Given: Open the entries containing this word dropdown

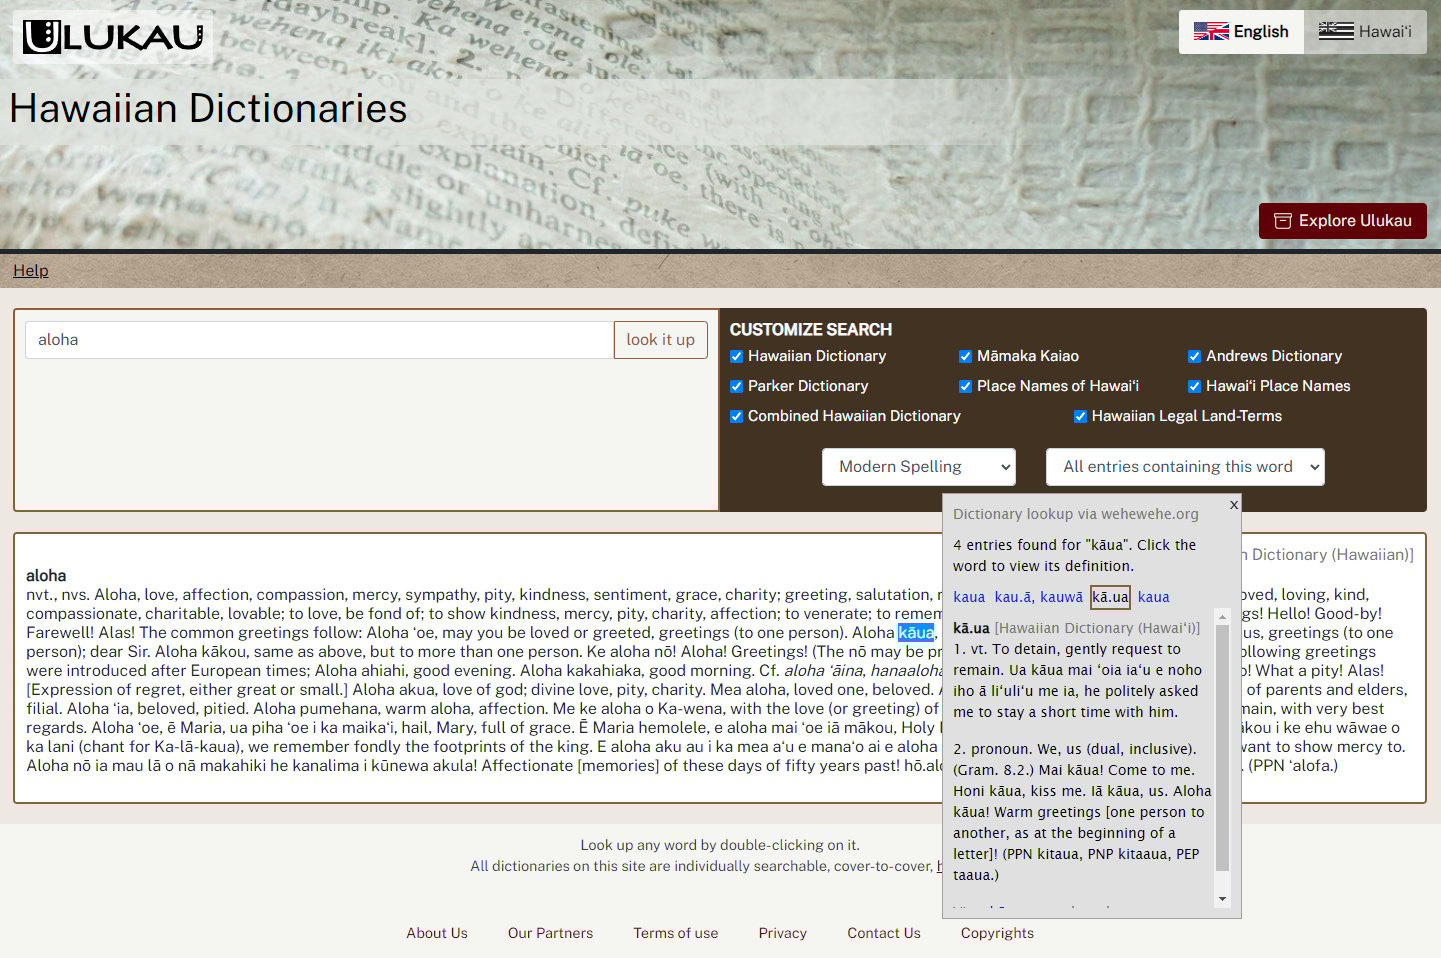Looking at the screenshot, I should click(x=1184, y=466).
